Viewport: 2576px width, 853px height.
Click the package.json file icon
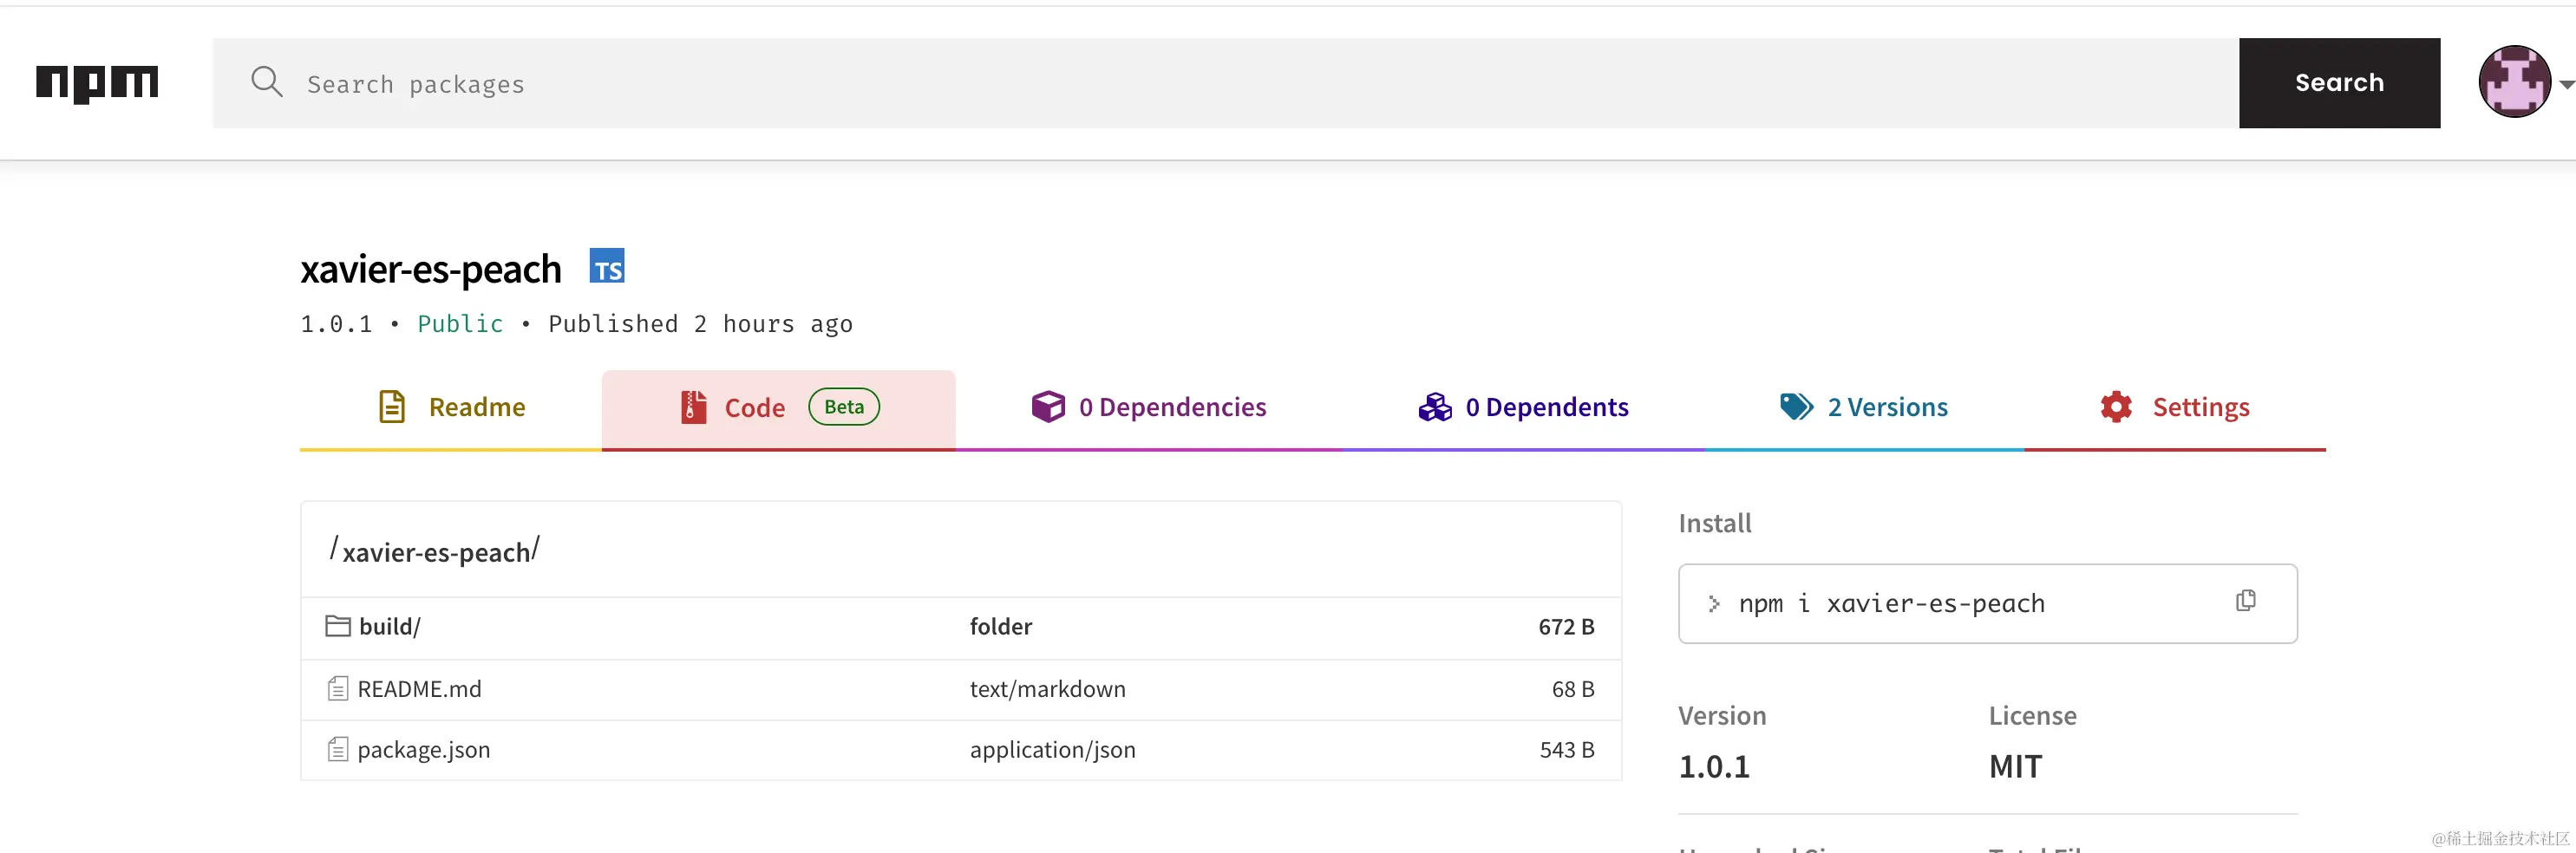pos(338,749)
